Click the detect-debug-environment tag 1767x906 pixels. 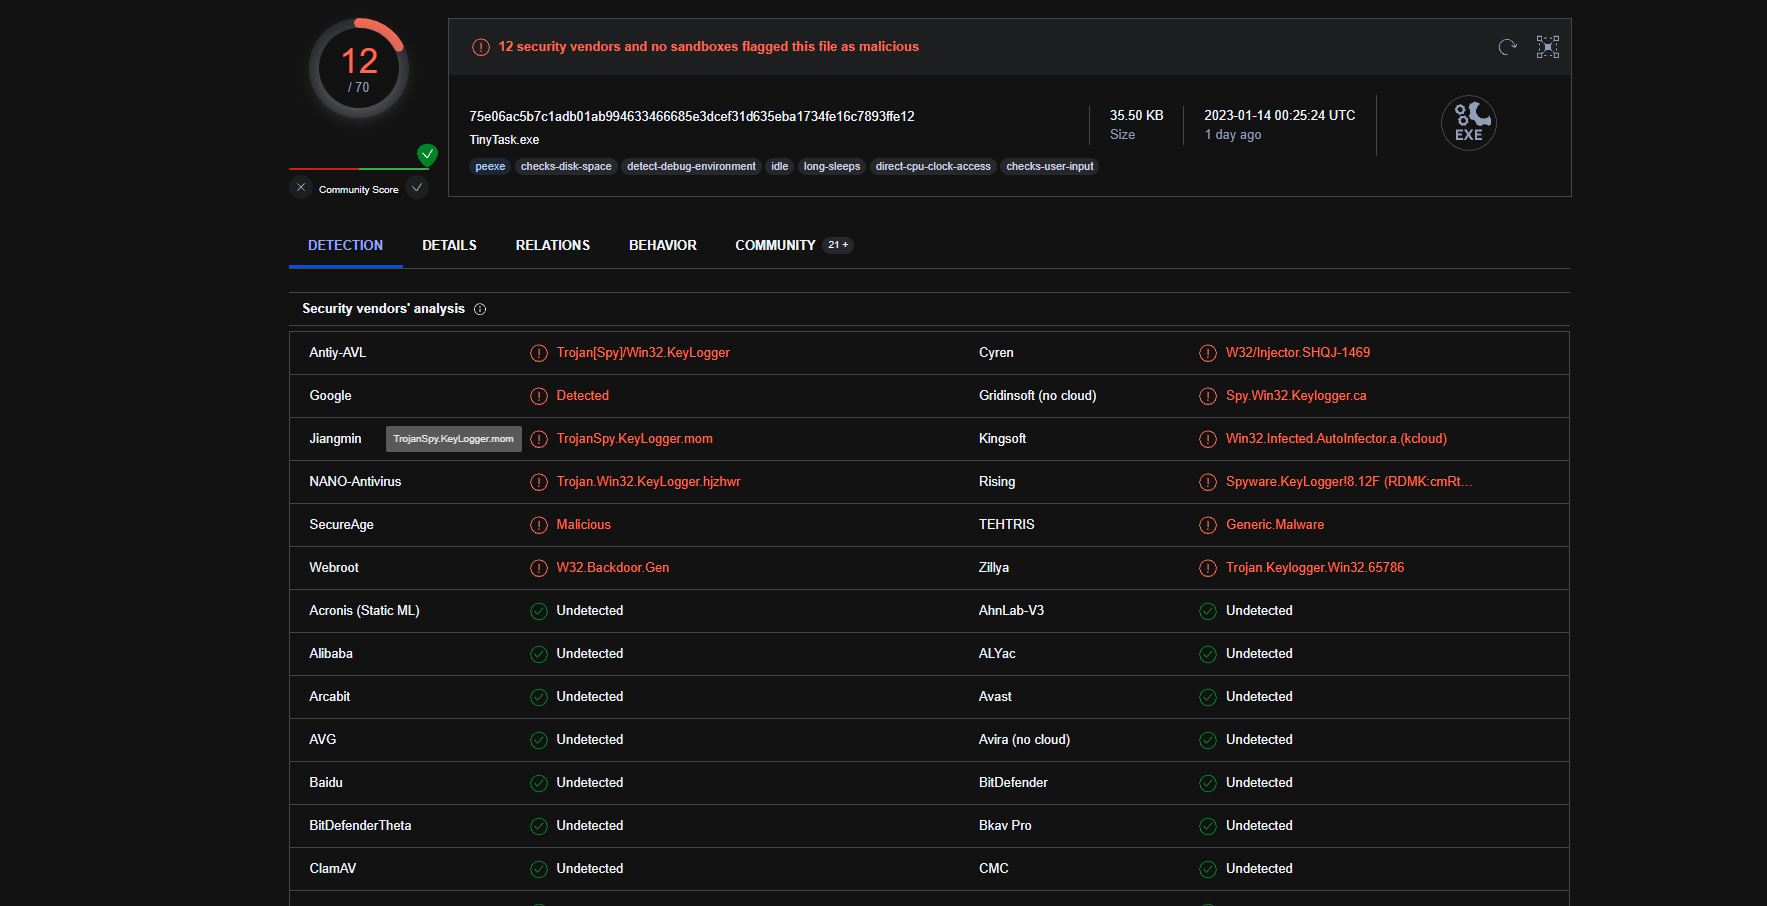691,167
